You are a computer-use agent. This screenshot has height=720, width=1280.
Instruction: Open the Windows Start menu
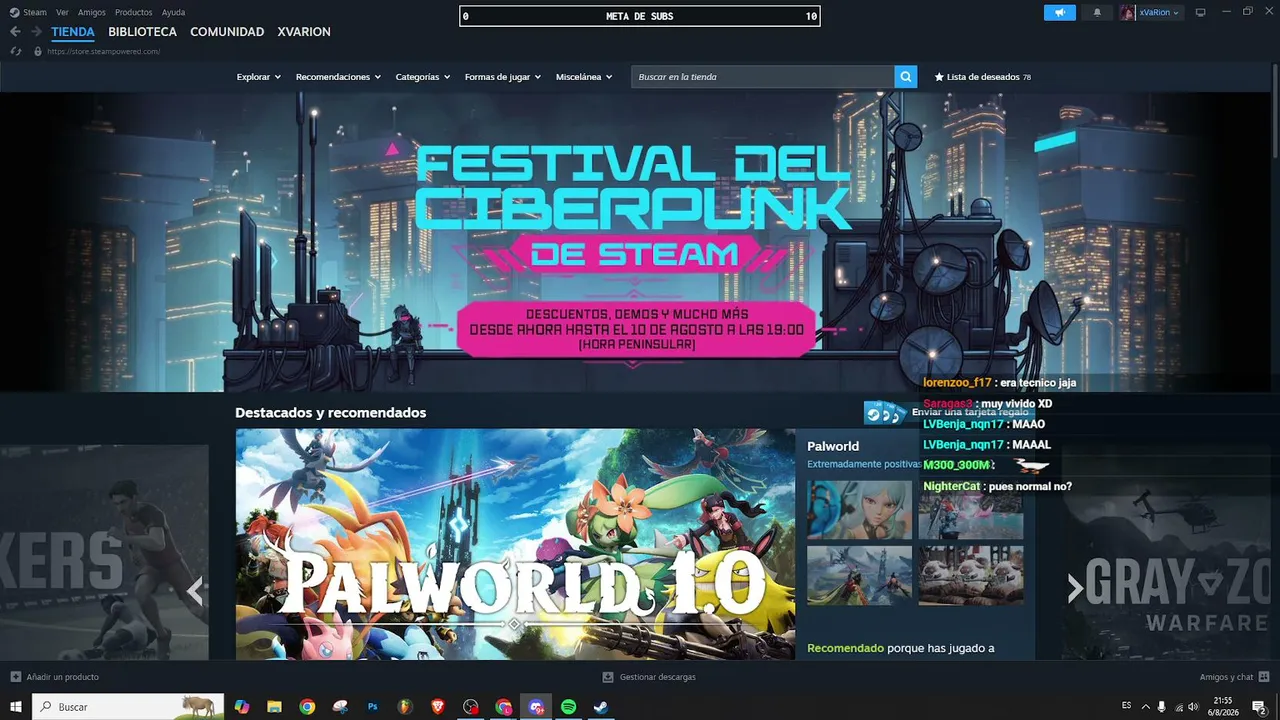pos(16,707)
